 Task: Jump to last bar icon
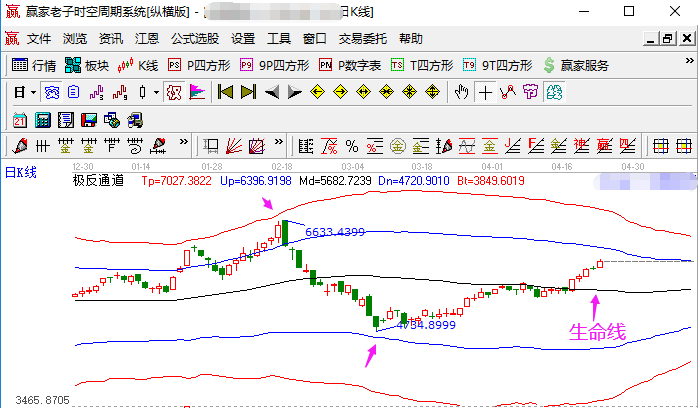pos(247,92)
